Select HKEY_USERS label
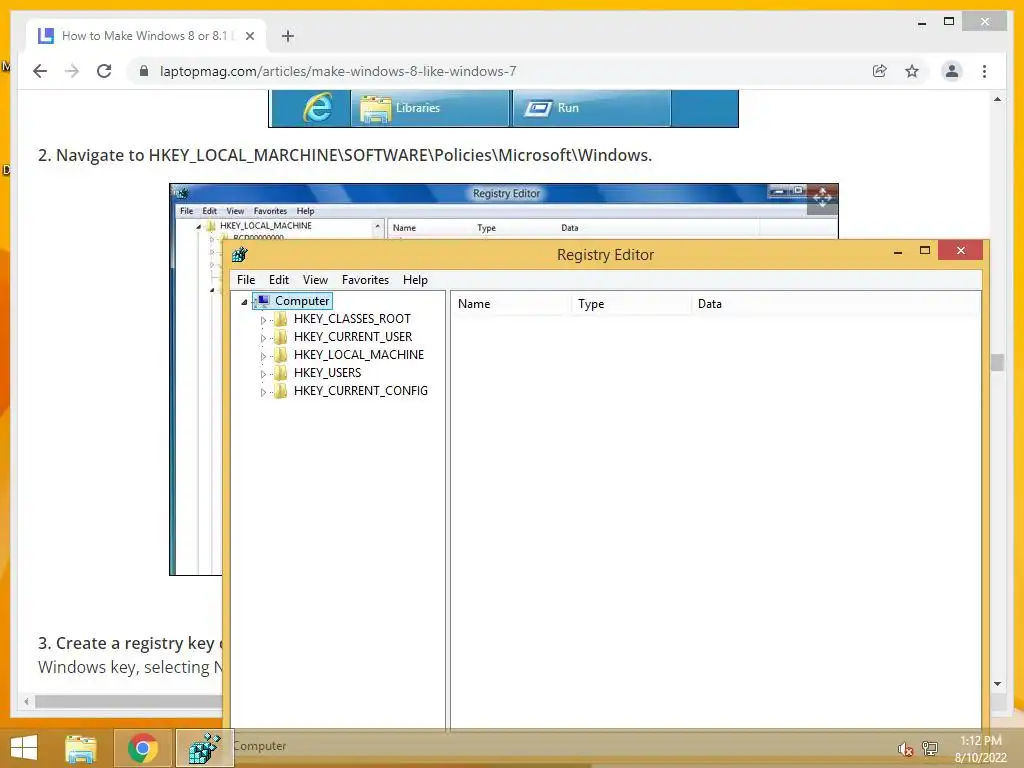The height and width of the screenshot is (768, 1024). 327,373
